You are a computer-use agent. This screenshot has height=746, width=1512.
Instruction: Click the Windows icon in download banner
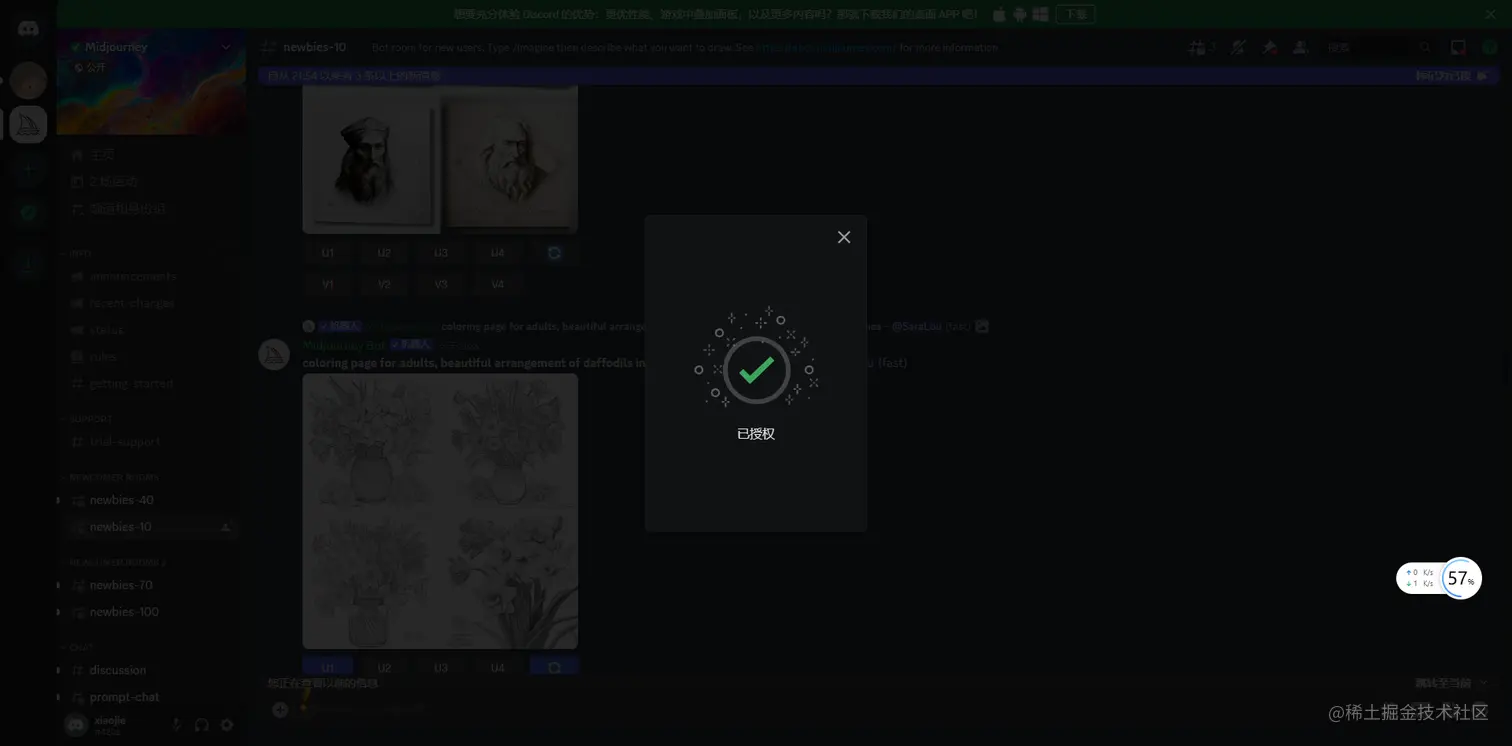(x=1040, y=14)
